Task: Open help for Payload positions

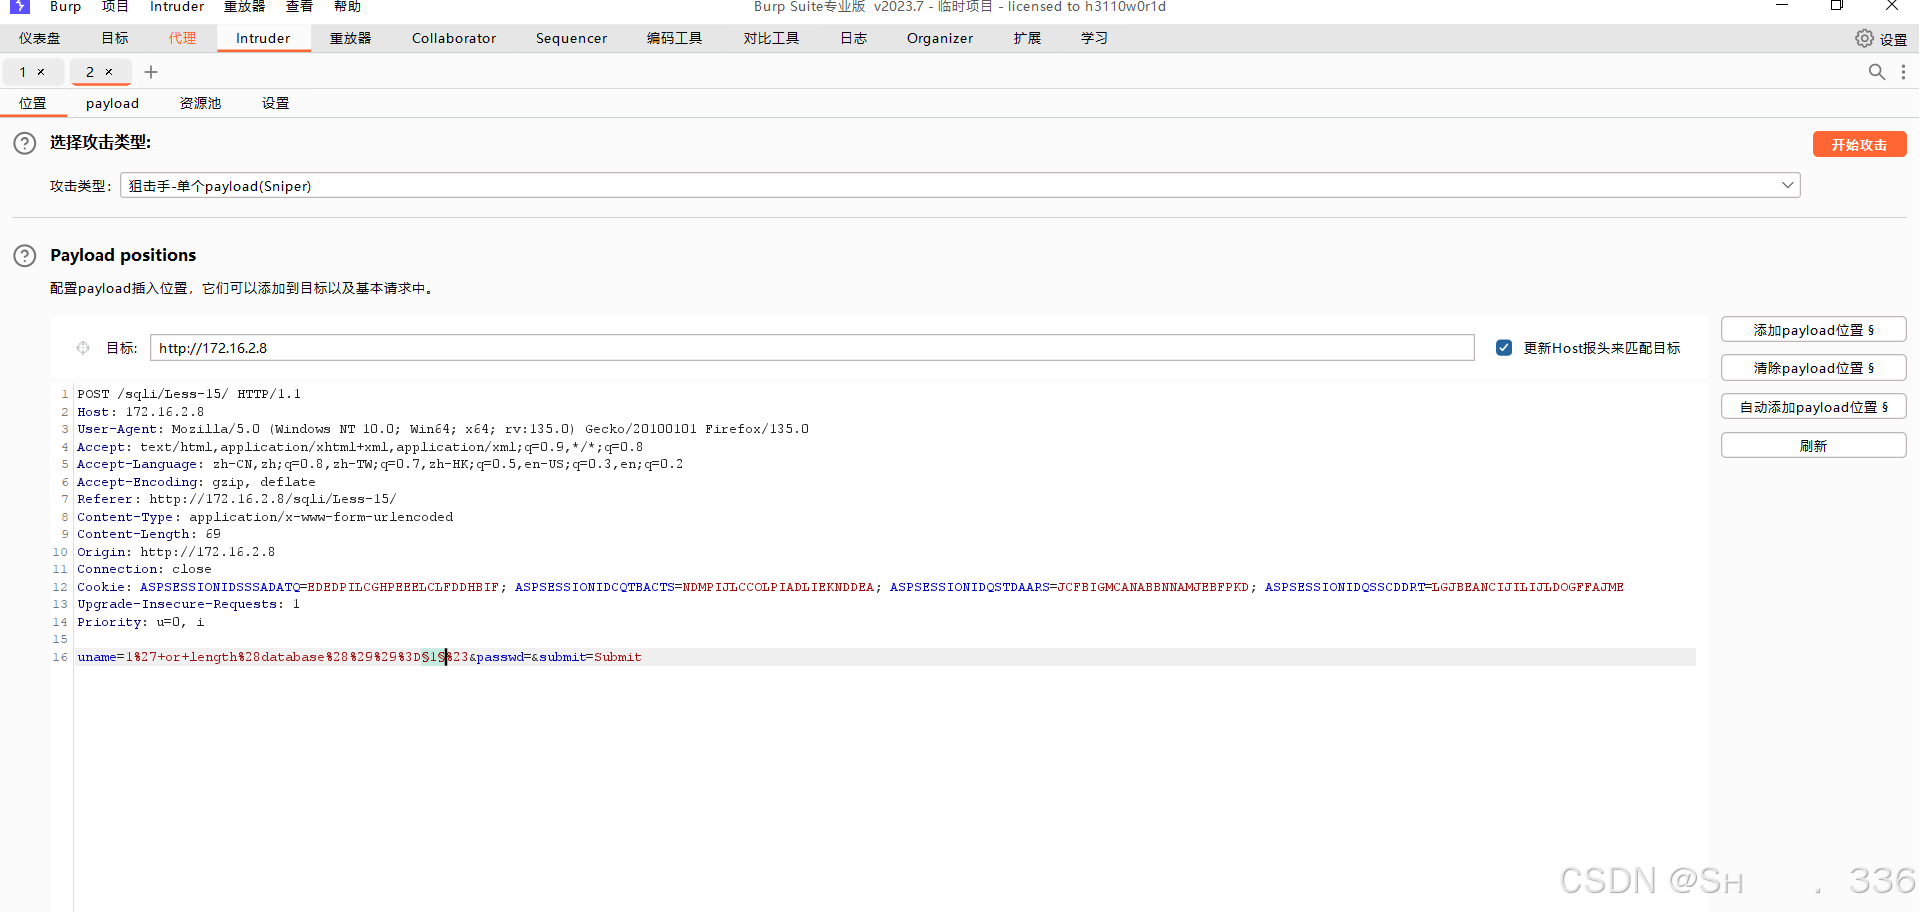Action: pos(25,256)
